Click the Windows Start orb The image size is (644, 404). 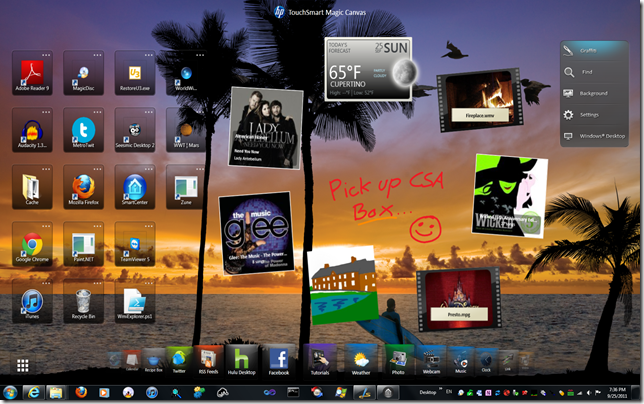pyautogui.click(x=10, y=393)
